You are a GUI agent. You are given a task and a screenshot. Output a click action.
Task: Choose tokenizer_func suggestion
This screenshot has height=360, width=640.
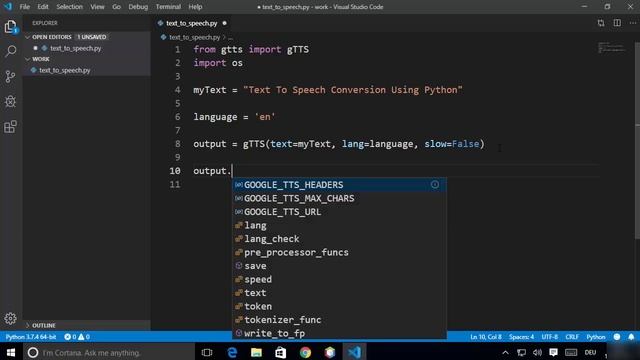pyautogui.click(x=340, y=320)
